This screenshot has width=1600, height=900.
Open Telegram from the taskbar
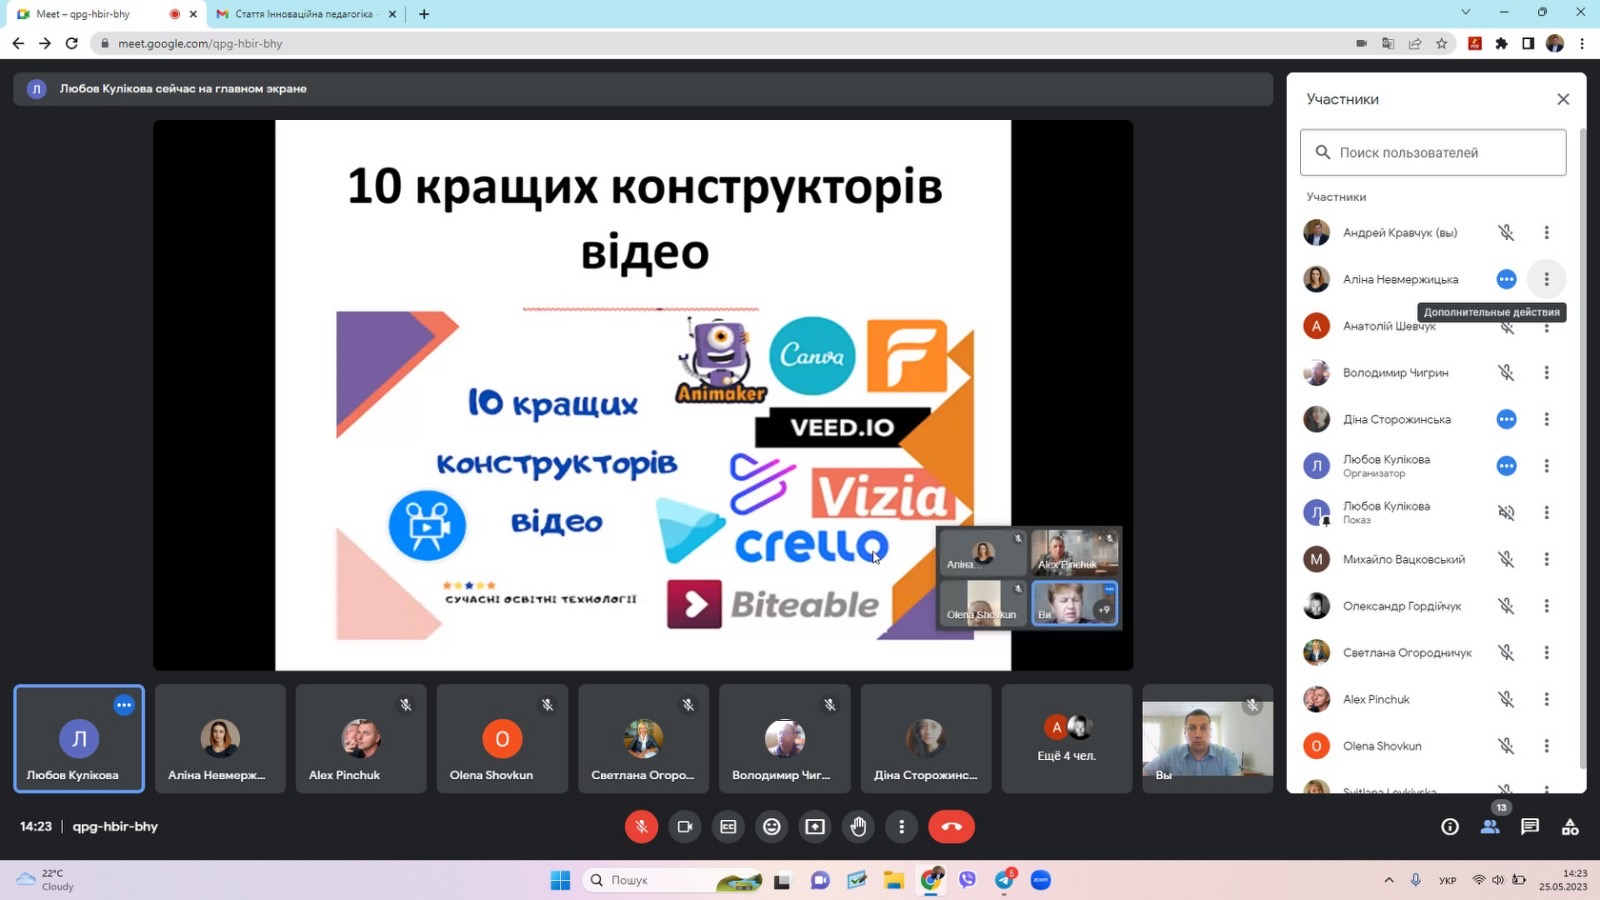1004,880
